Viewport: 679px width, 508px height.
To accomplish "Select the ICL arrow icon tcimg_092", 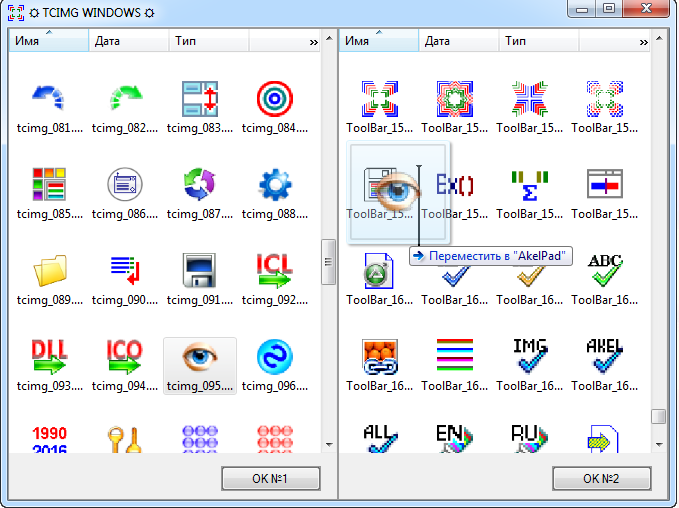I will tap(275, 270).
